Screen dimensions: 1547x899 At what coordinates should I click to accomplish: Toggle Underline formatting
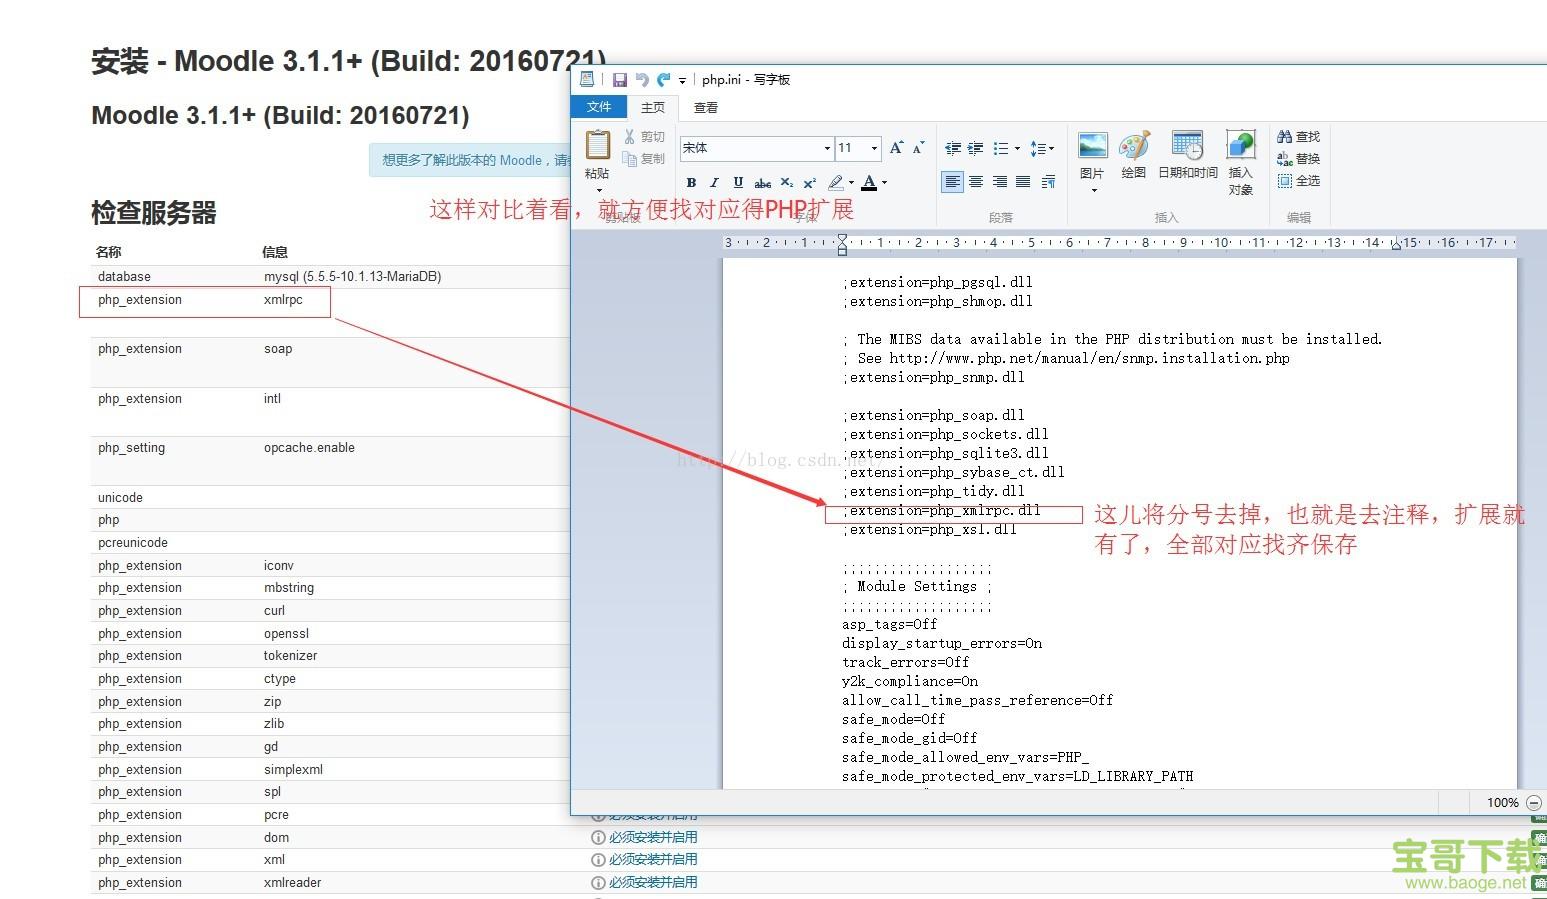[738, 182]
